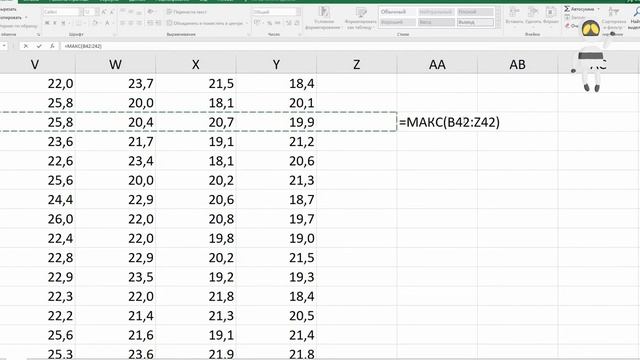The image size is (640, 360).
Task: Select column Y header
Action: point(276,64)
